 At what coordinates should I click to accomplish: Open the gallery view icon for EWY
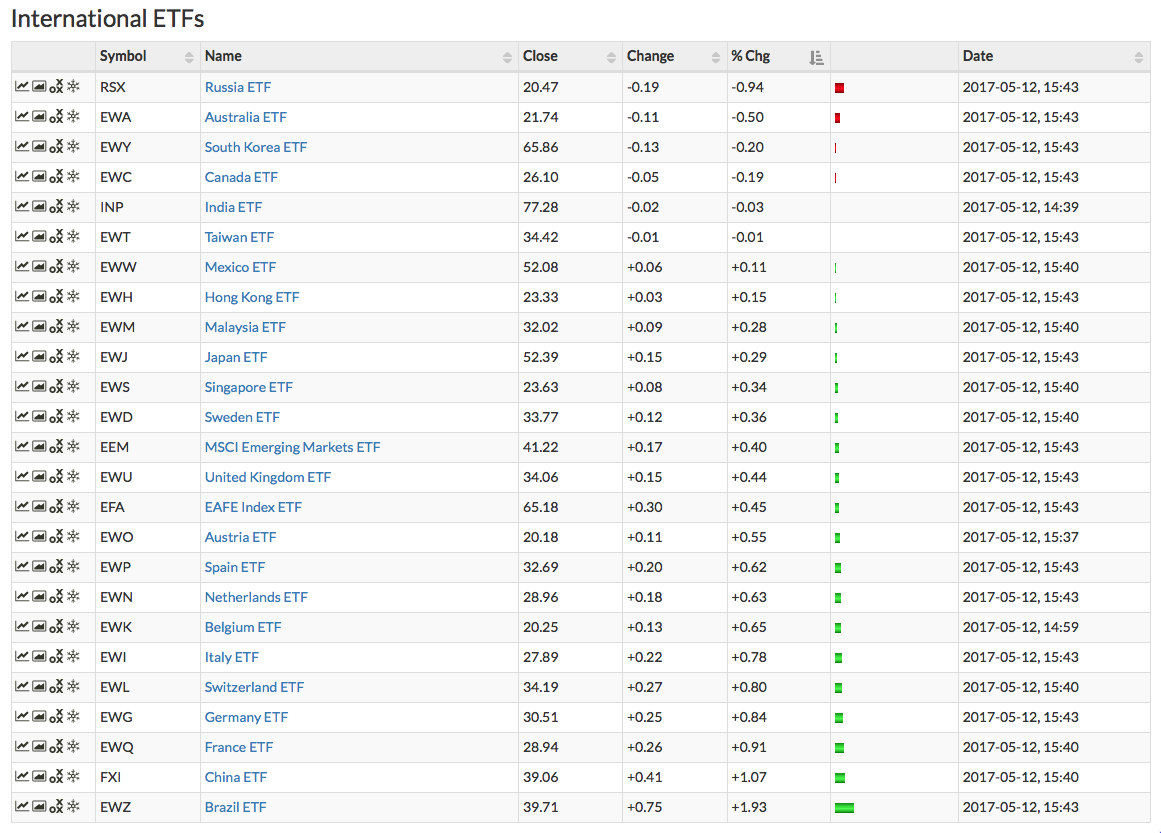point(39,147)
